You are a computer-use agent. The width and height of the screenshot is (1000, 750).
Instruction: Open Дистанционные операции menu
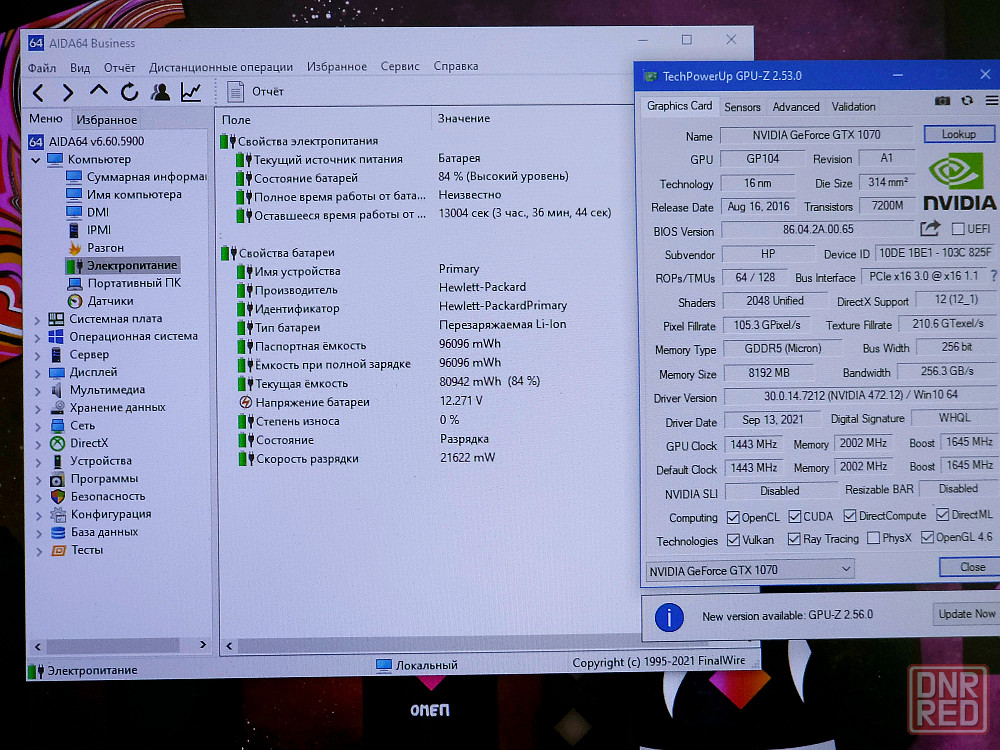(221, 67)
